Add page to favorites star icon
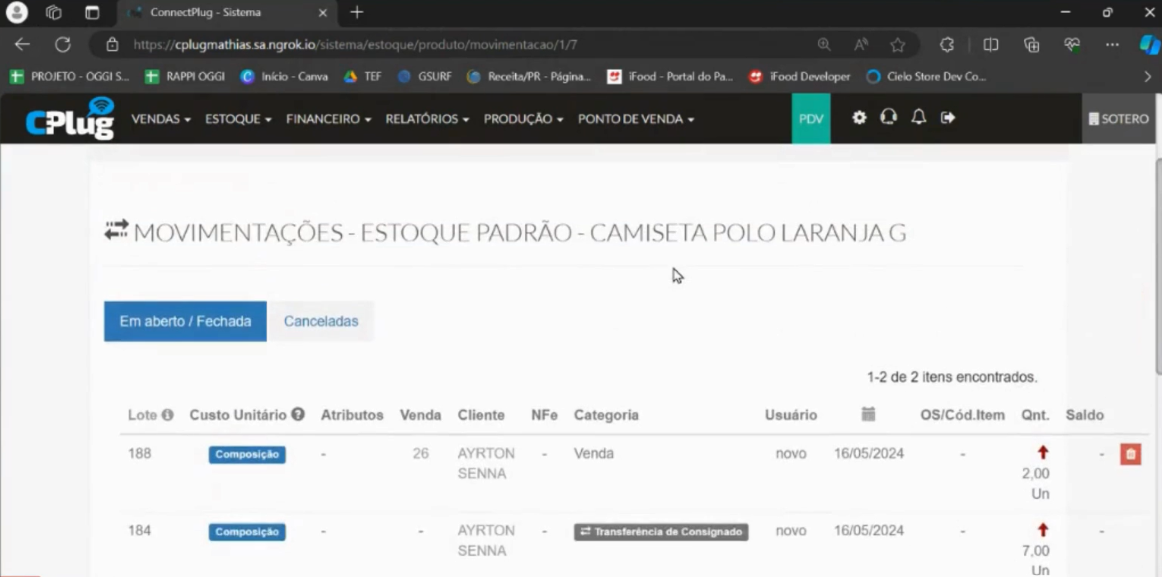1162x577 pixels. click(x=897, y=45)
